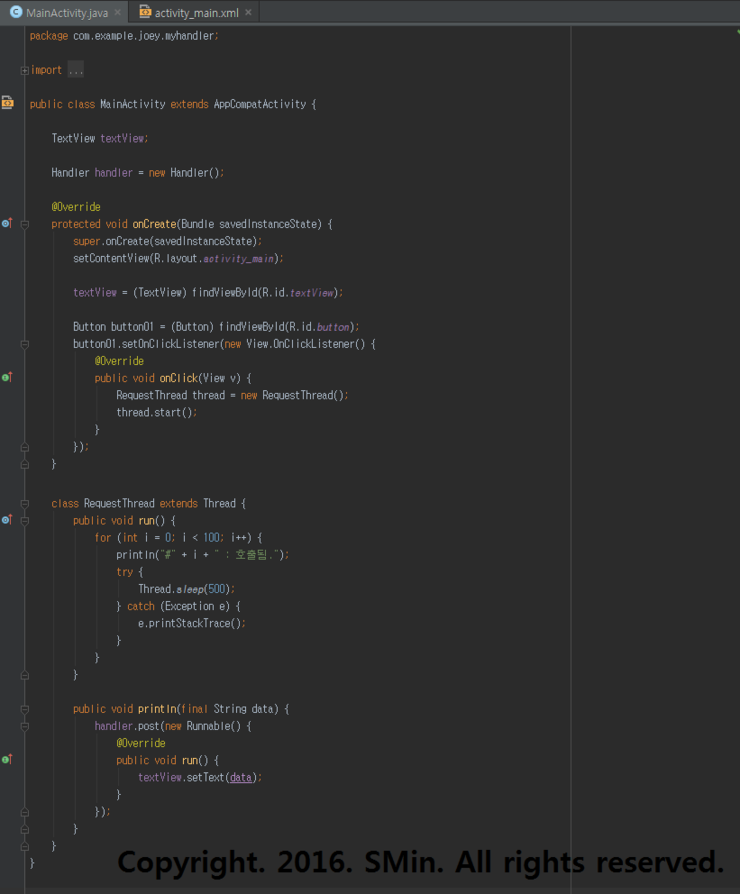Click 'new RequestThread()' constructor call
Viewport: 740px width, 894px height.
pos(292,395)
